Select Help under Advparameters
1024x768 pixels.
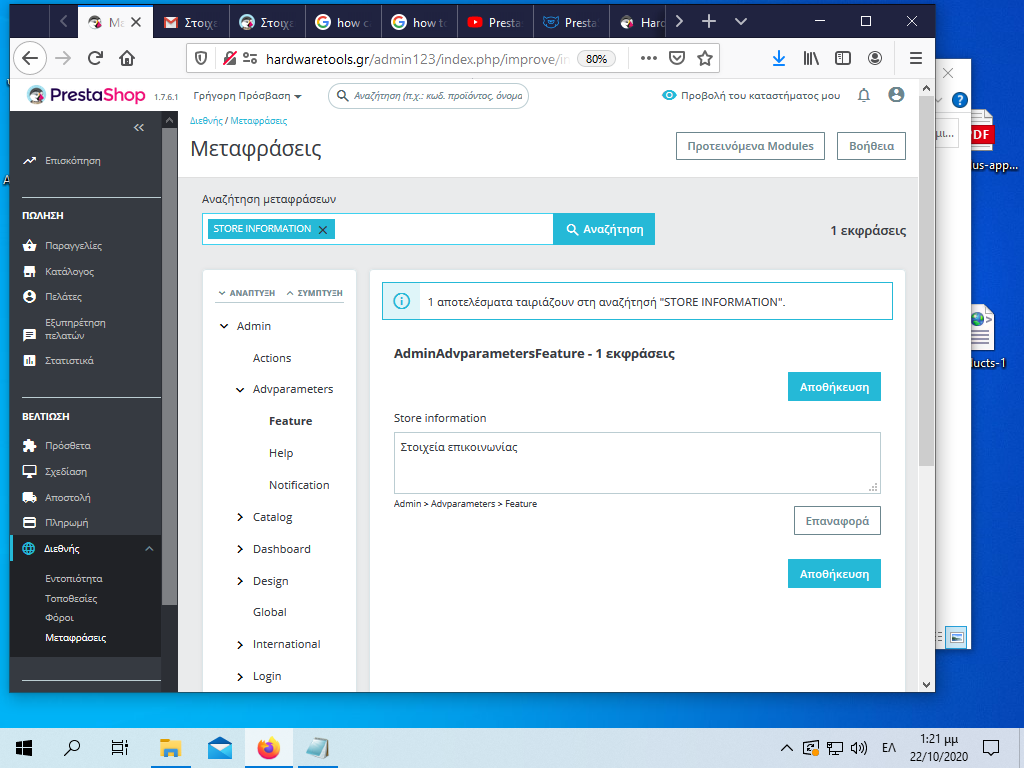(x=281, y=453)
